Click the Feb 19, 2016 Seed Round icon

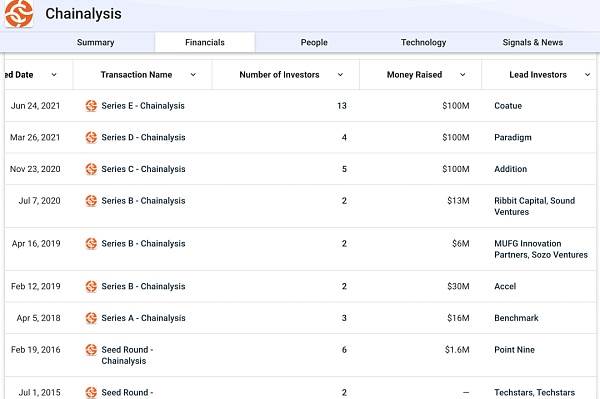[x=91, y=349]
